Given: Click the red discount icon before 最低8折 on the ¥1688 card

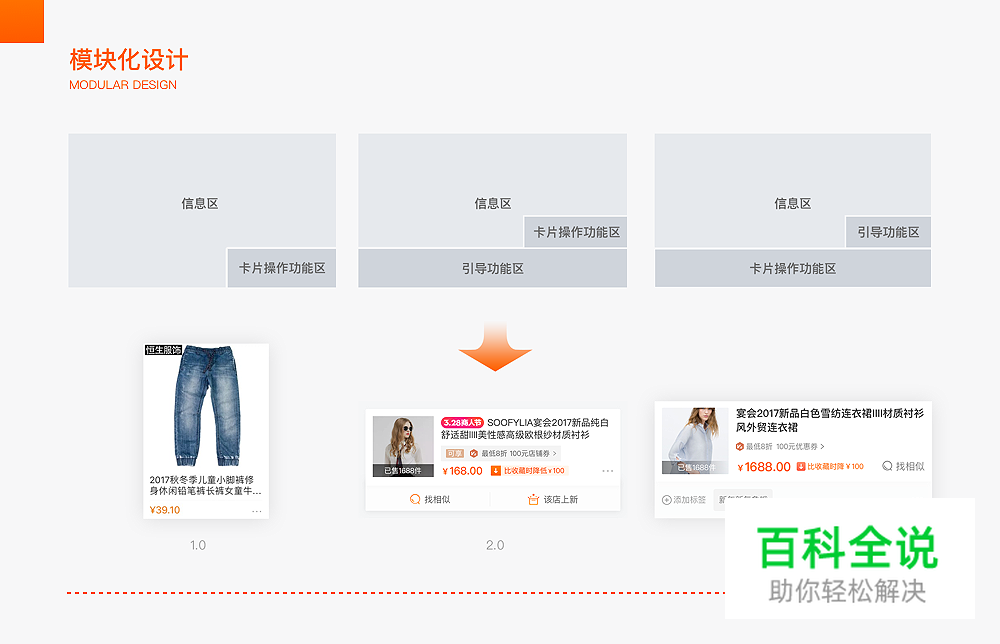Looking at the screenshot, I should 739,446.
